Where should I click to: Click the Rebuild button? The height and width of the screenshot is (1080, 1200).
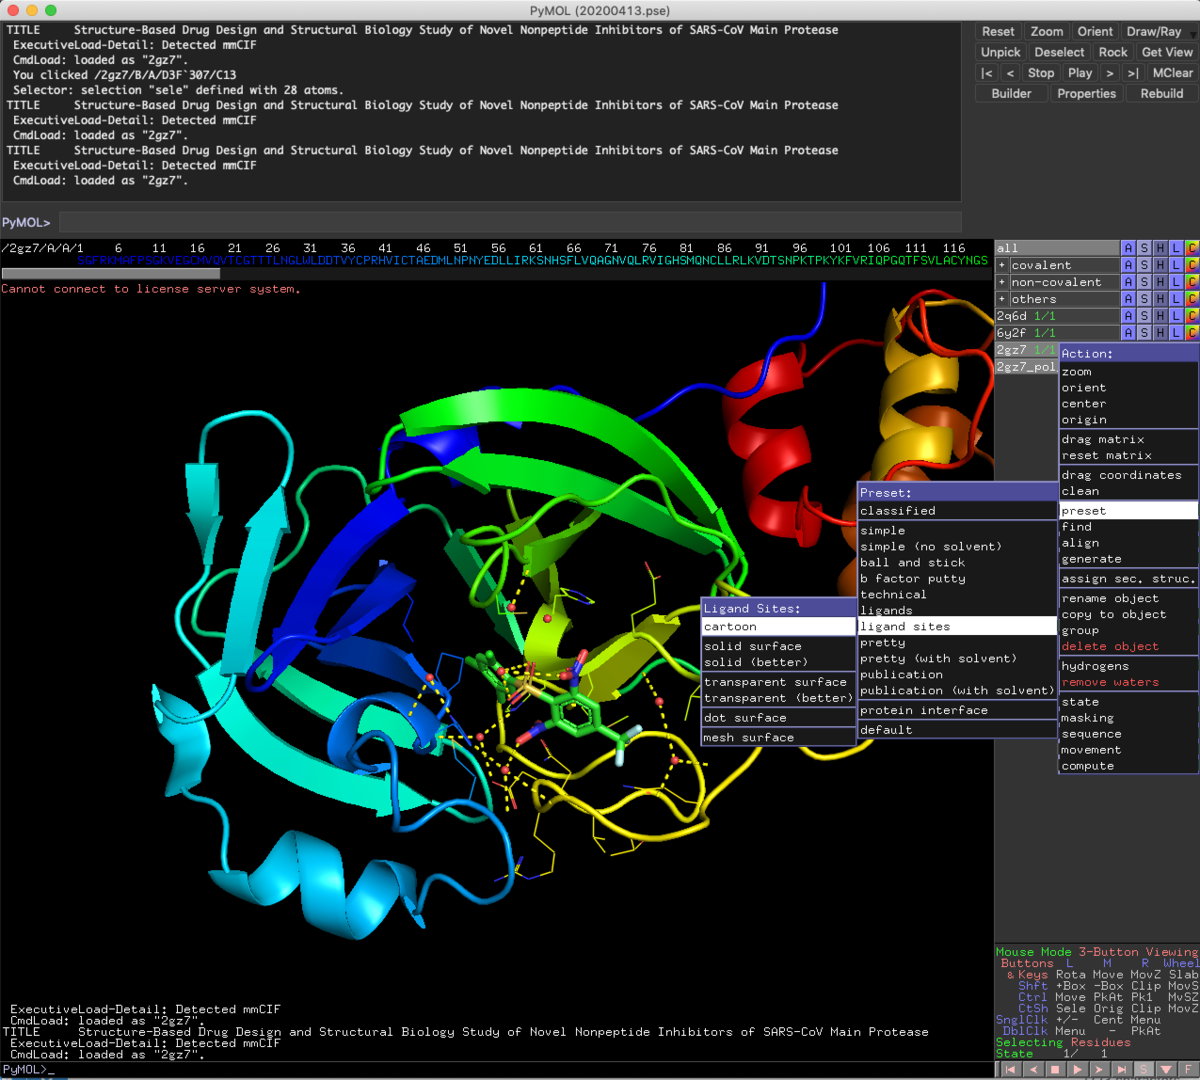tap(1161, 93)
